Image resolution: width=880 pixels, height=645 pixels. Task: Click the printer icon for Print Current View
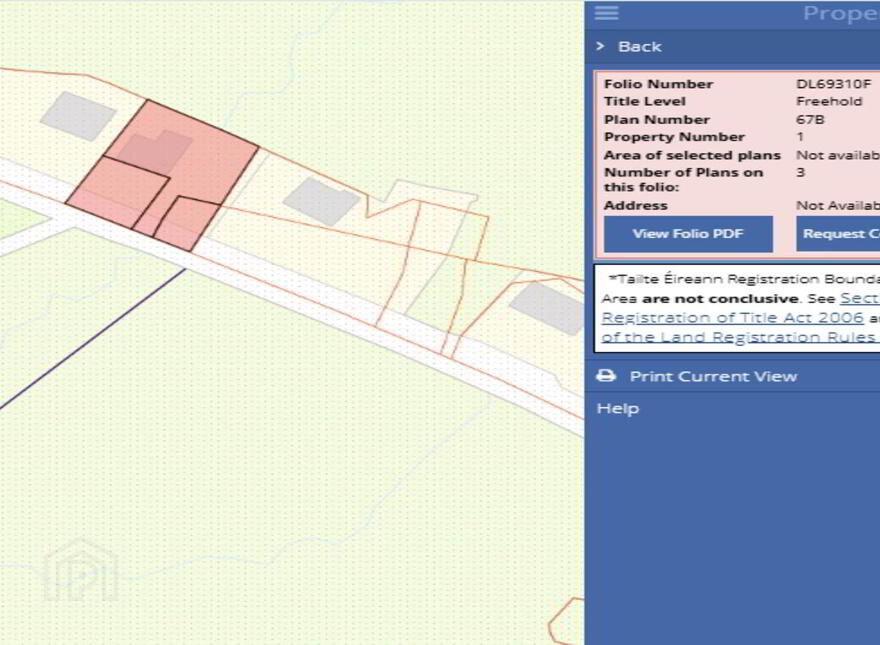[606, 376]
